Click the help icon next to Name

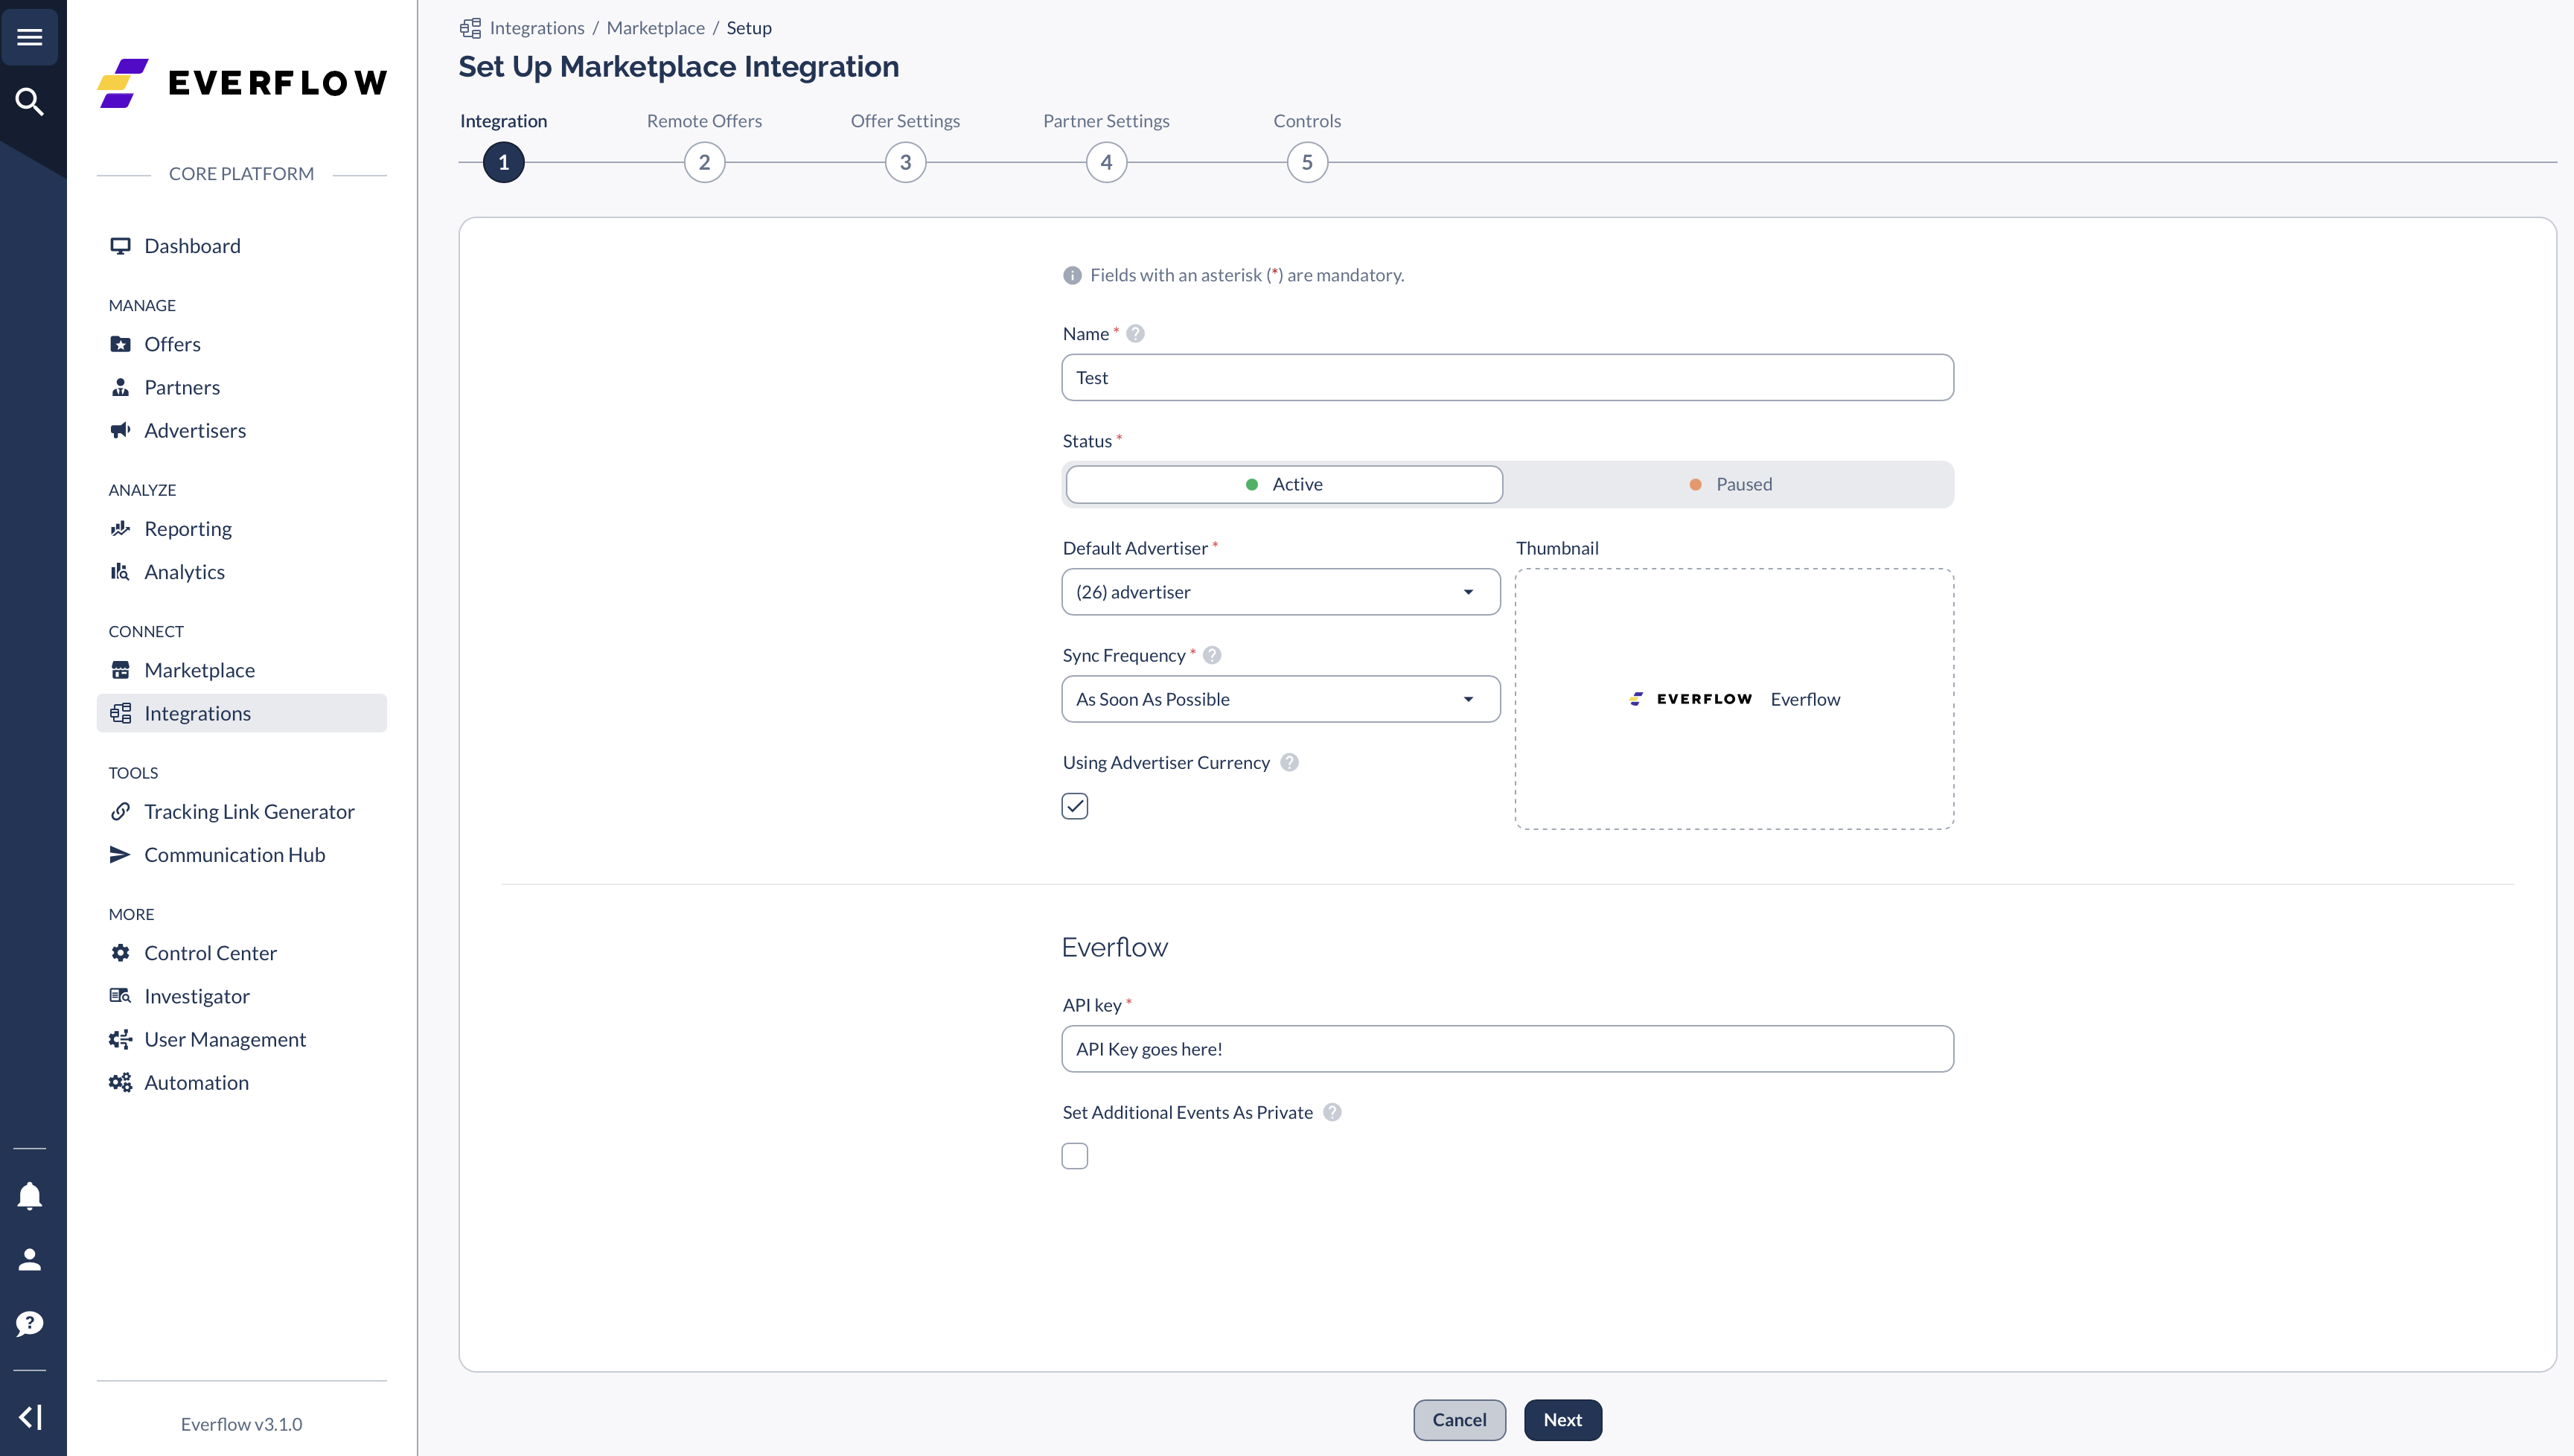click(1135, 334)
